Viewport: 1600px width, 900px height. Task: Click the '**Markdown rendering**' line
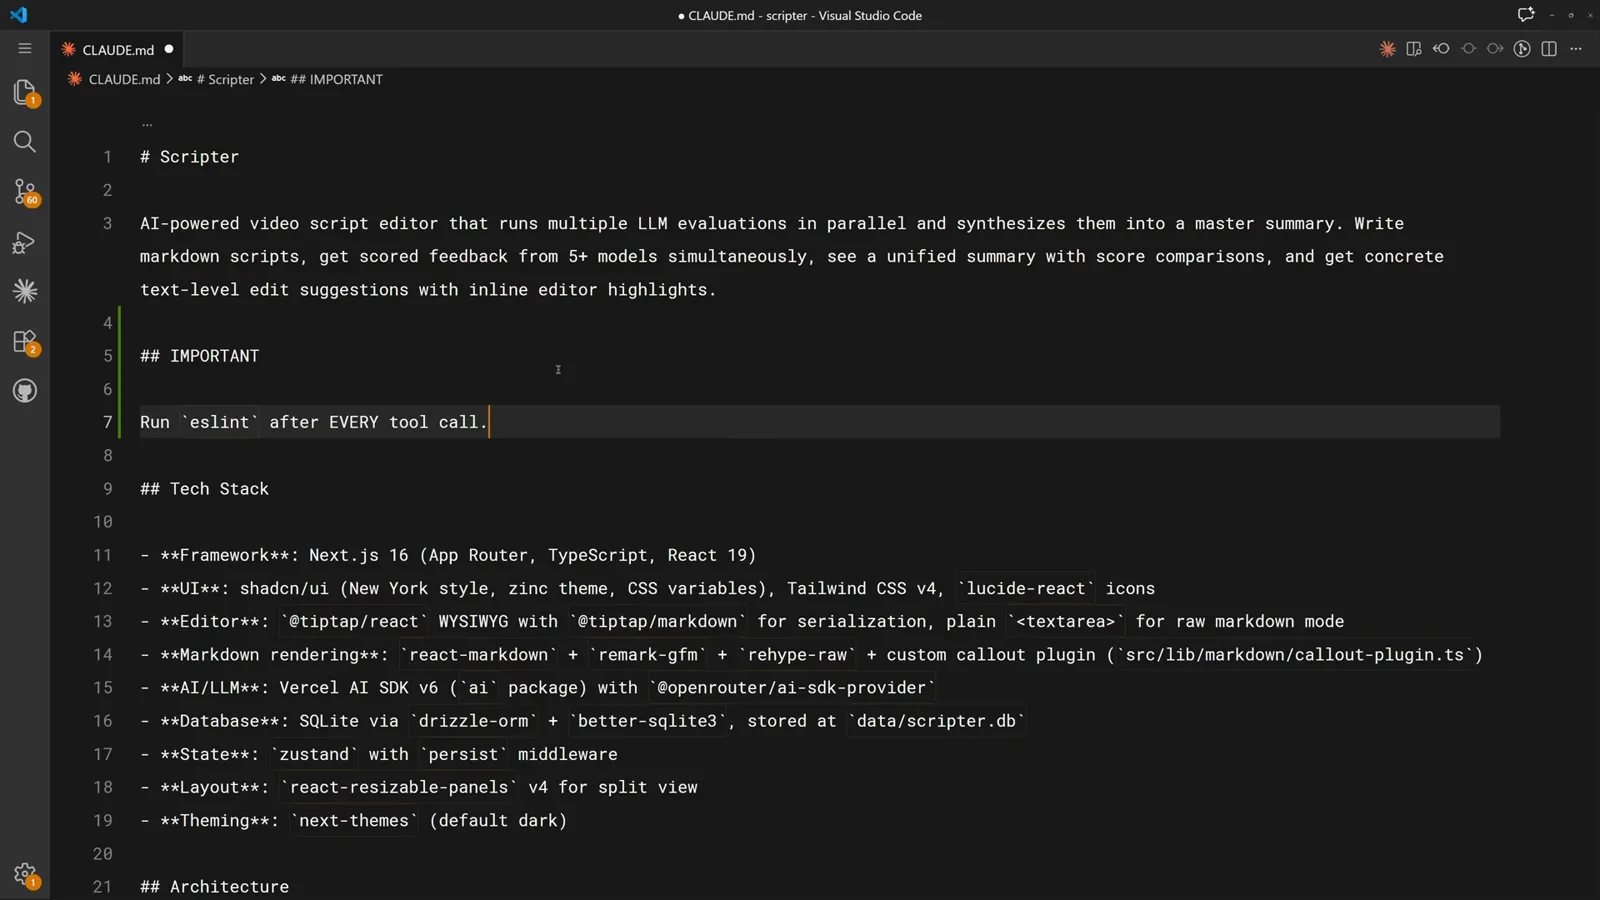(811, 655)
